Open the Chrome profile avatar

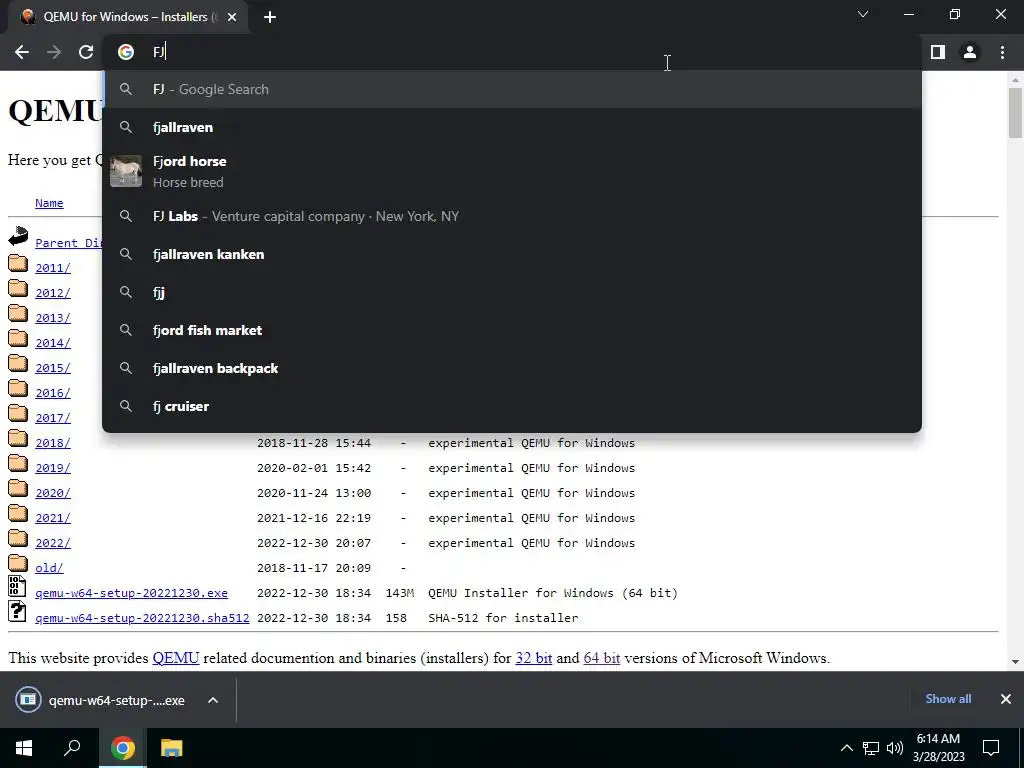[x=970, y=52]
